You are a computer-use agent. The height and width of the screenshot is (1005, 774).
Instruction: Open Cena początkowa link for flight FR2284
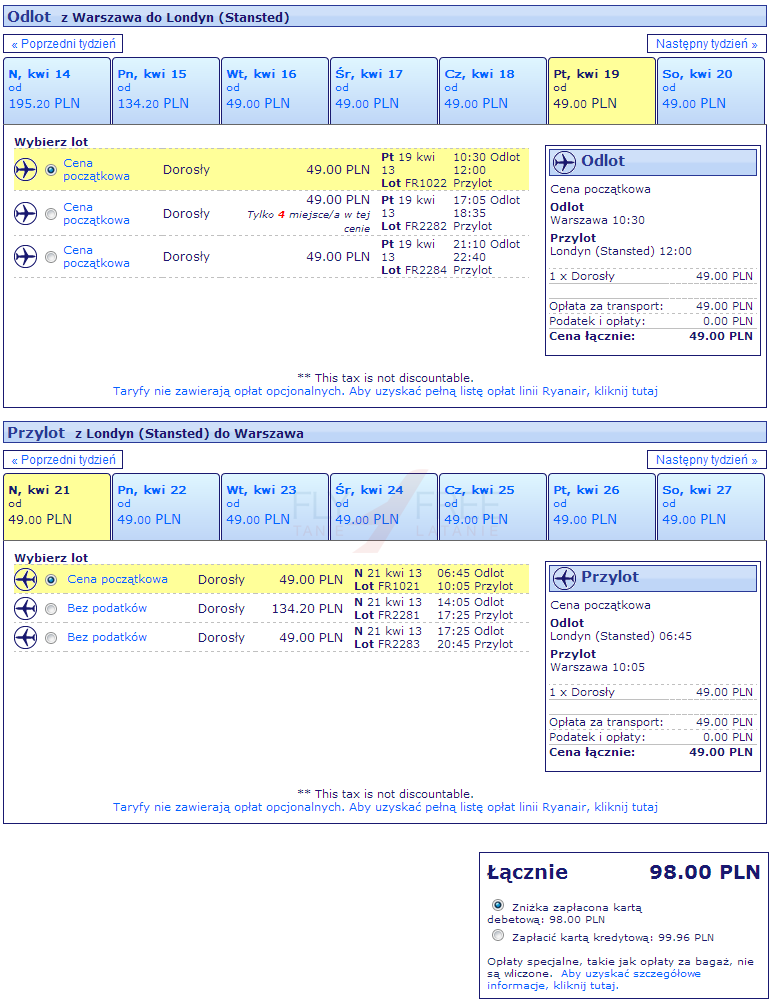[96, 256]
